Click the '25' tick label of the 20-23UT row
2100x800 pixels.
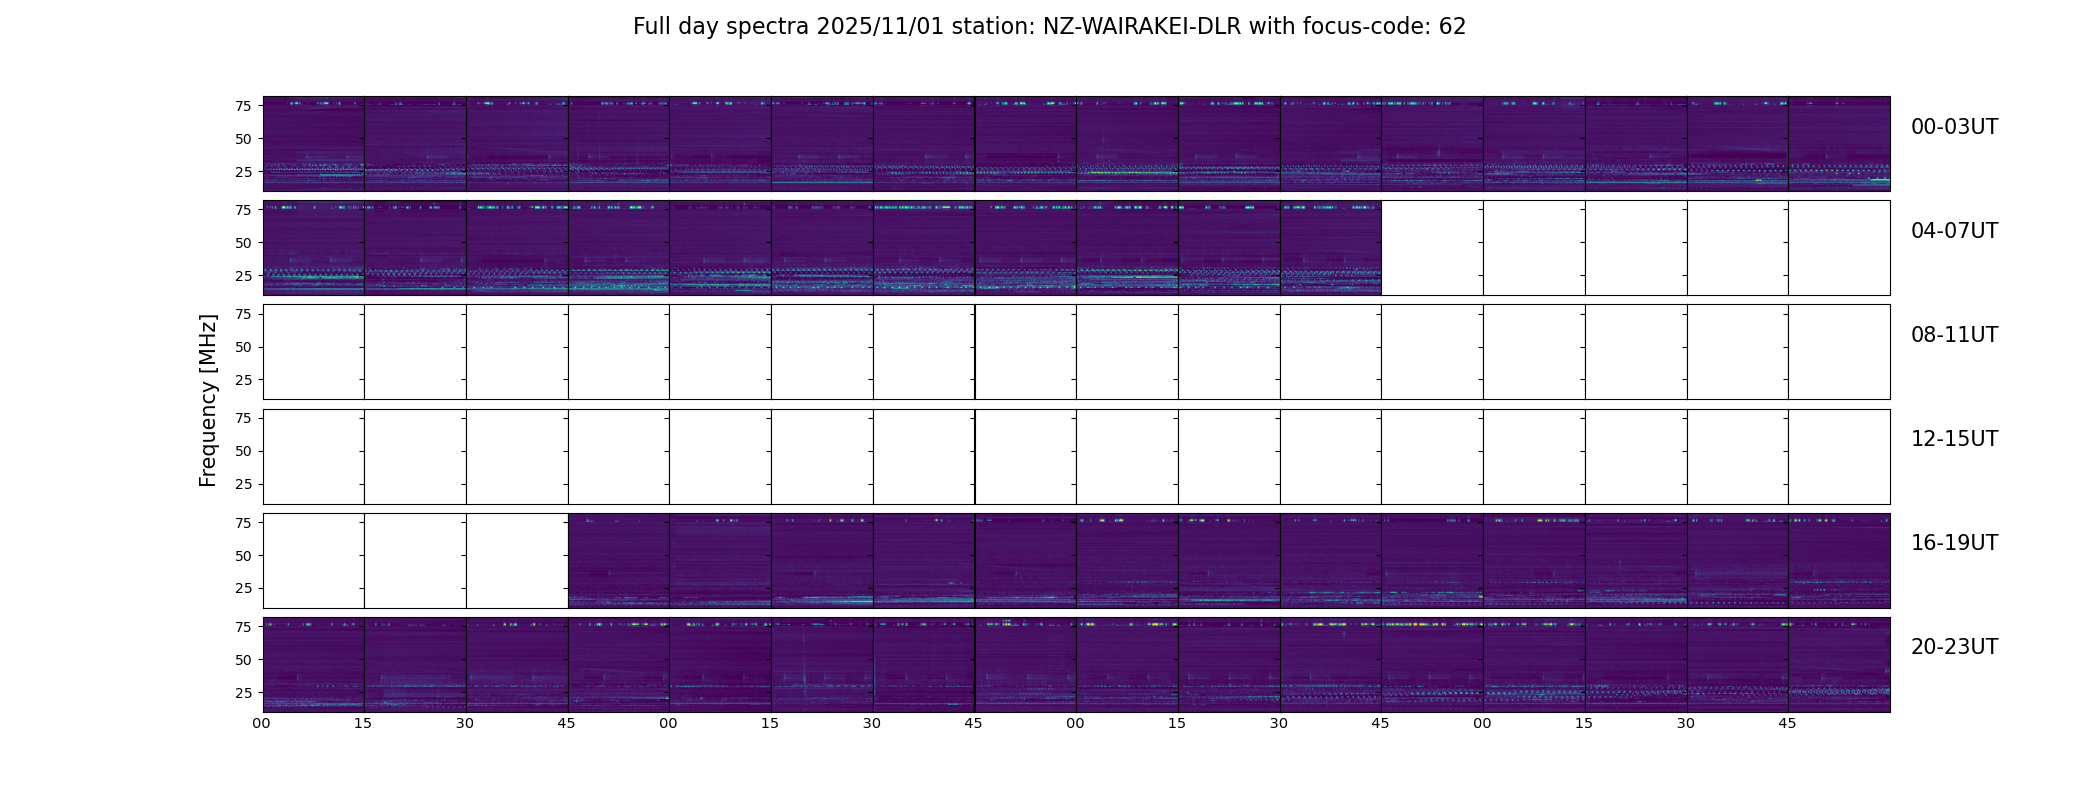tap(243, 693)
